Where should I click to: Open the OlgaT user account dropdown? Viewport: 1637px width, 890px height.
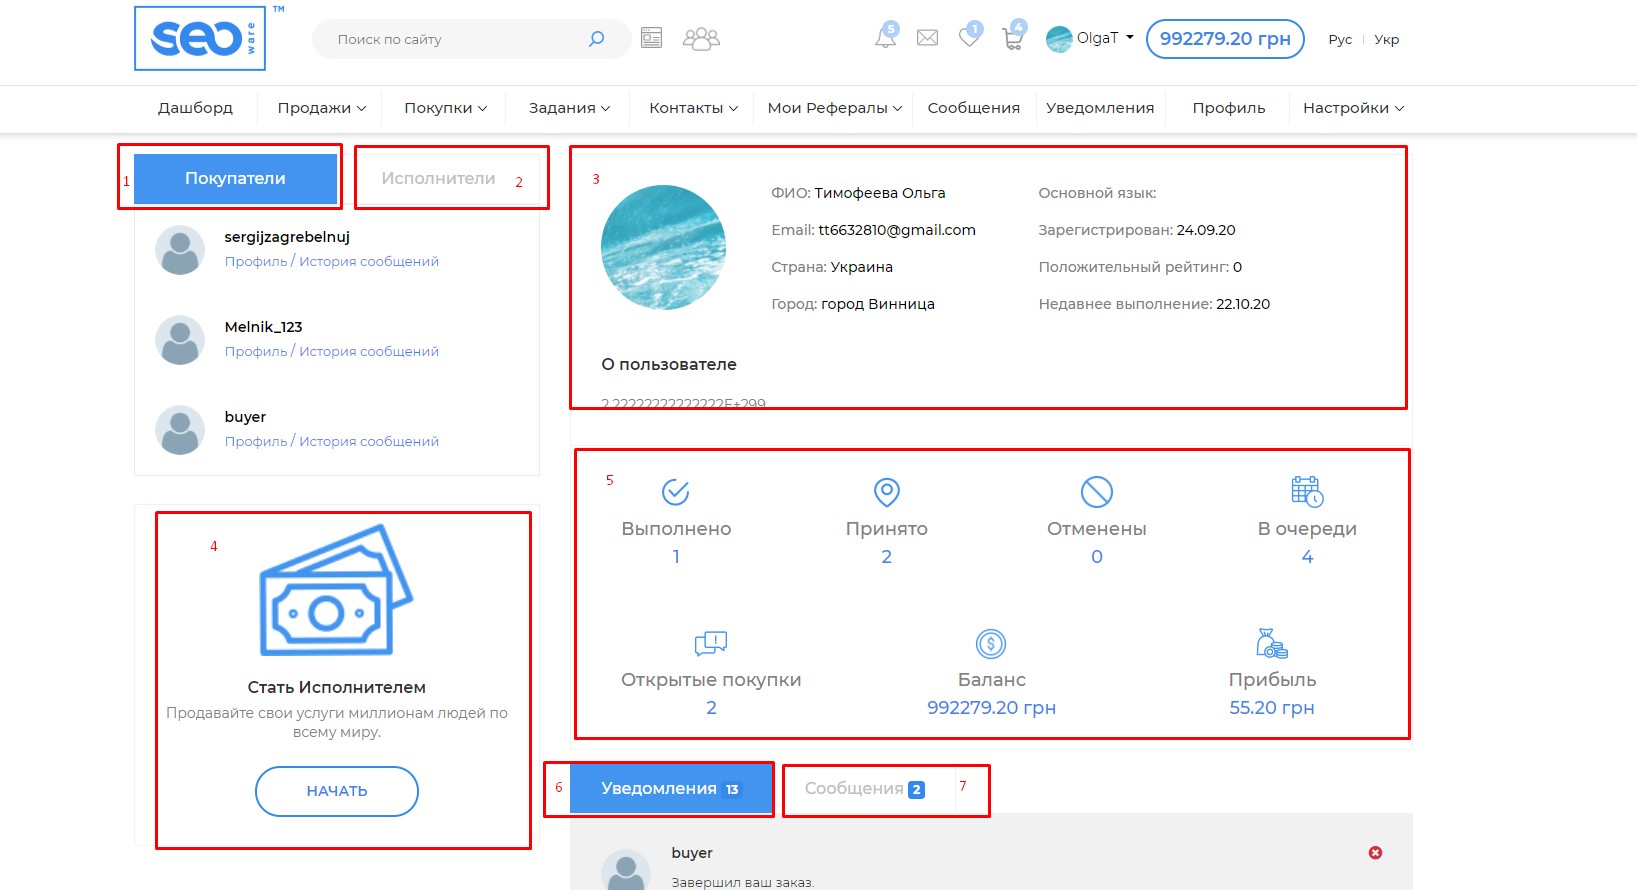coord(1090,38)
